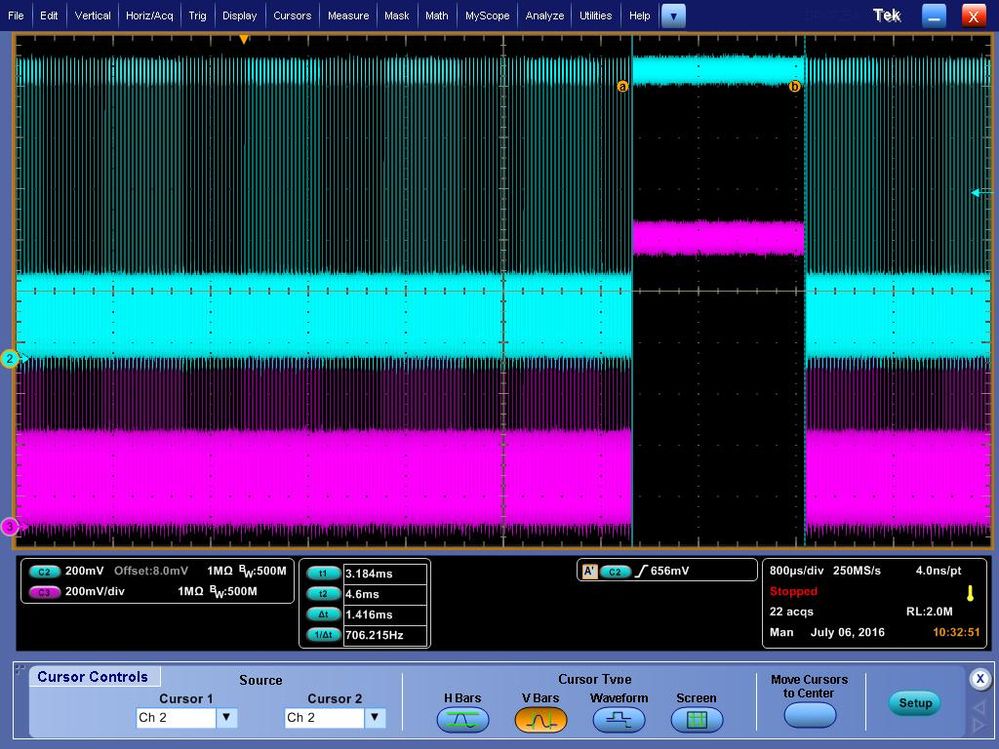Open the File menu
The height and width of the screenshot is (749, 999).
coord(15,15)
